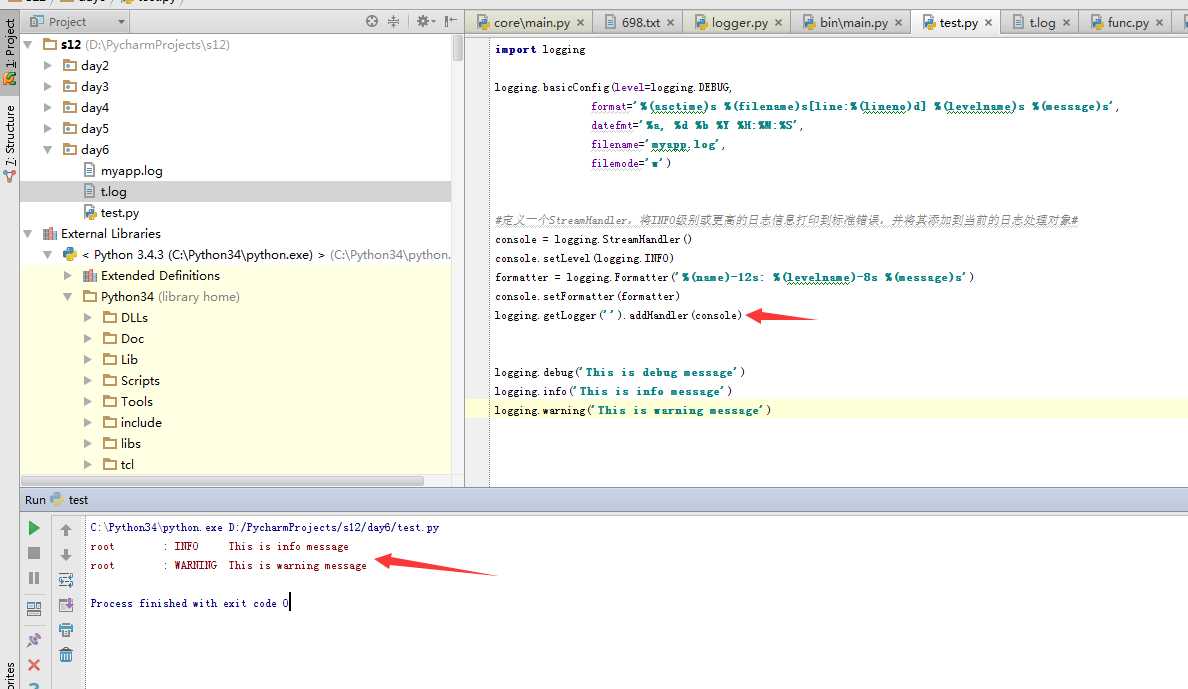Pin the Run tab with pin icon
This screenshot has width=1188, height=689.
34,640
